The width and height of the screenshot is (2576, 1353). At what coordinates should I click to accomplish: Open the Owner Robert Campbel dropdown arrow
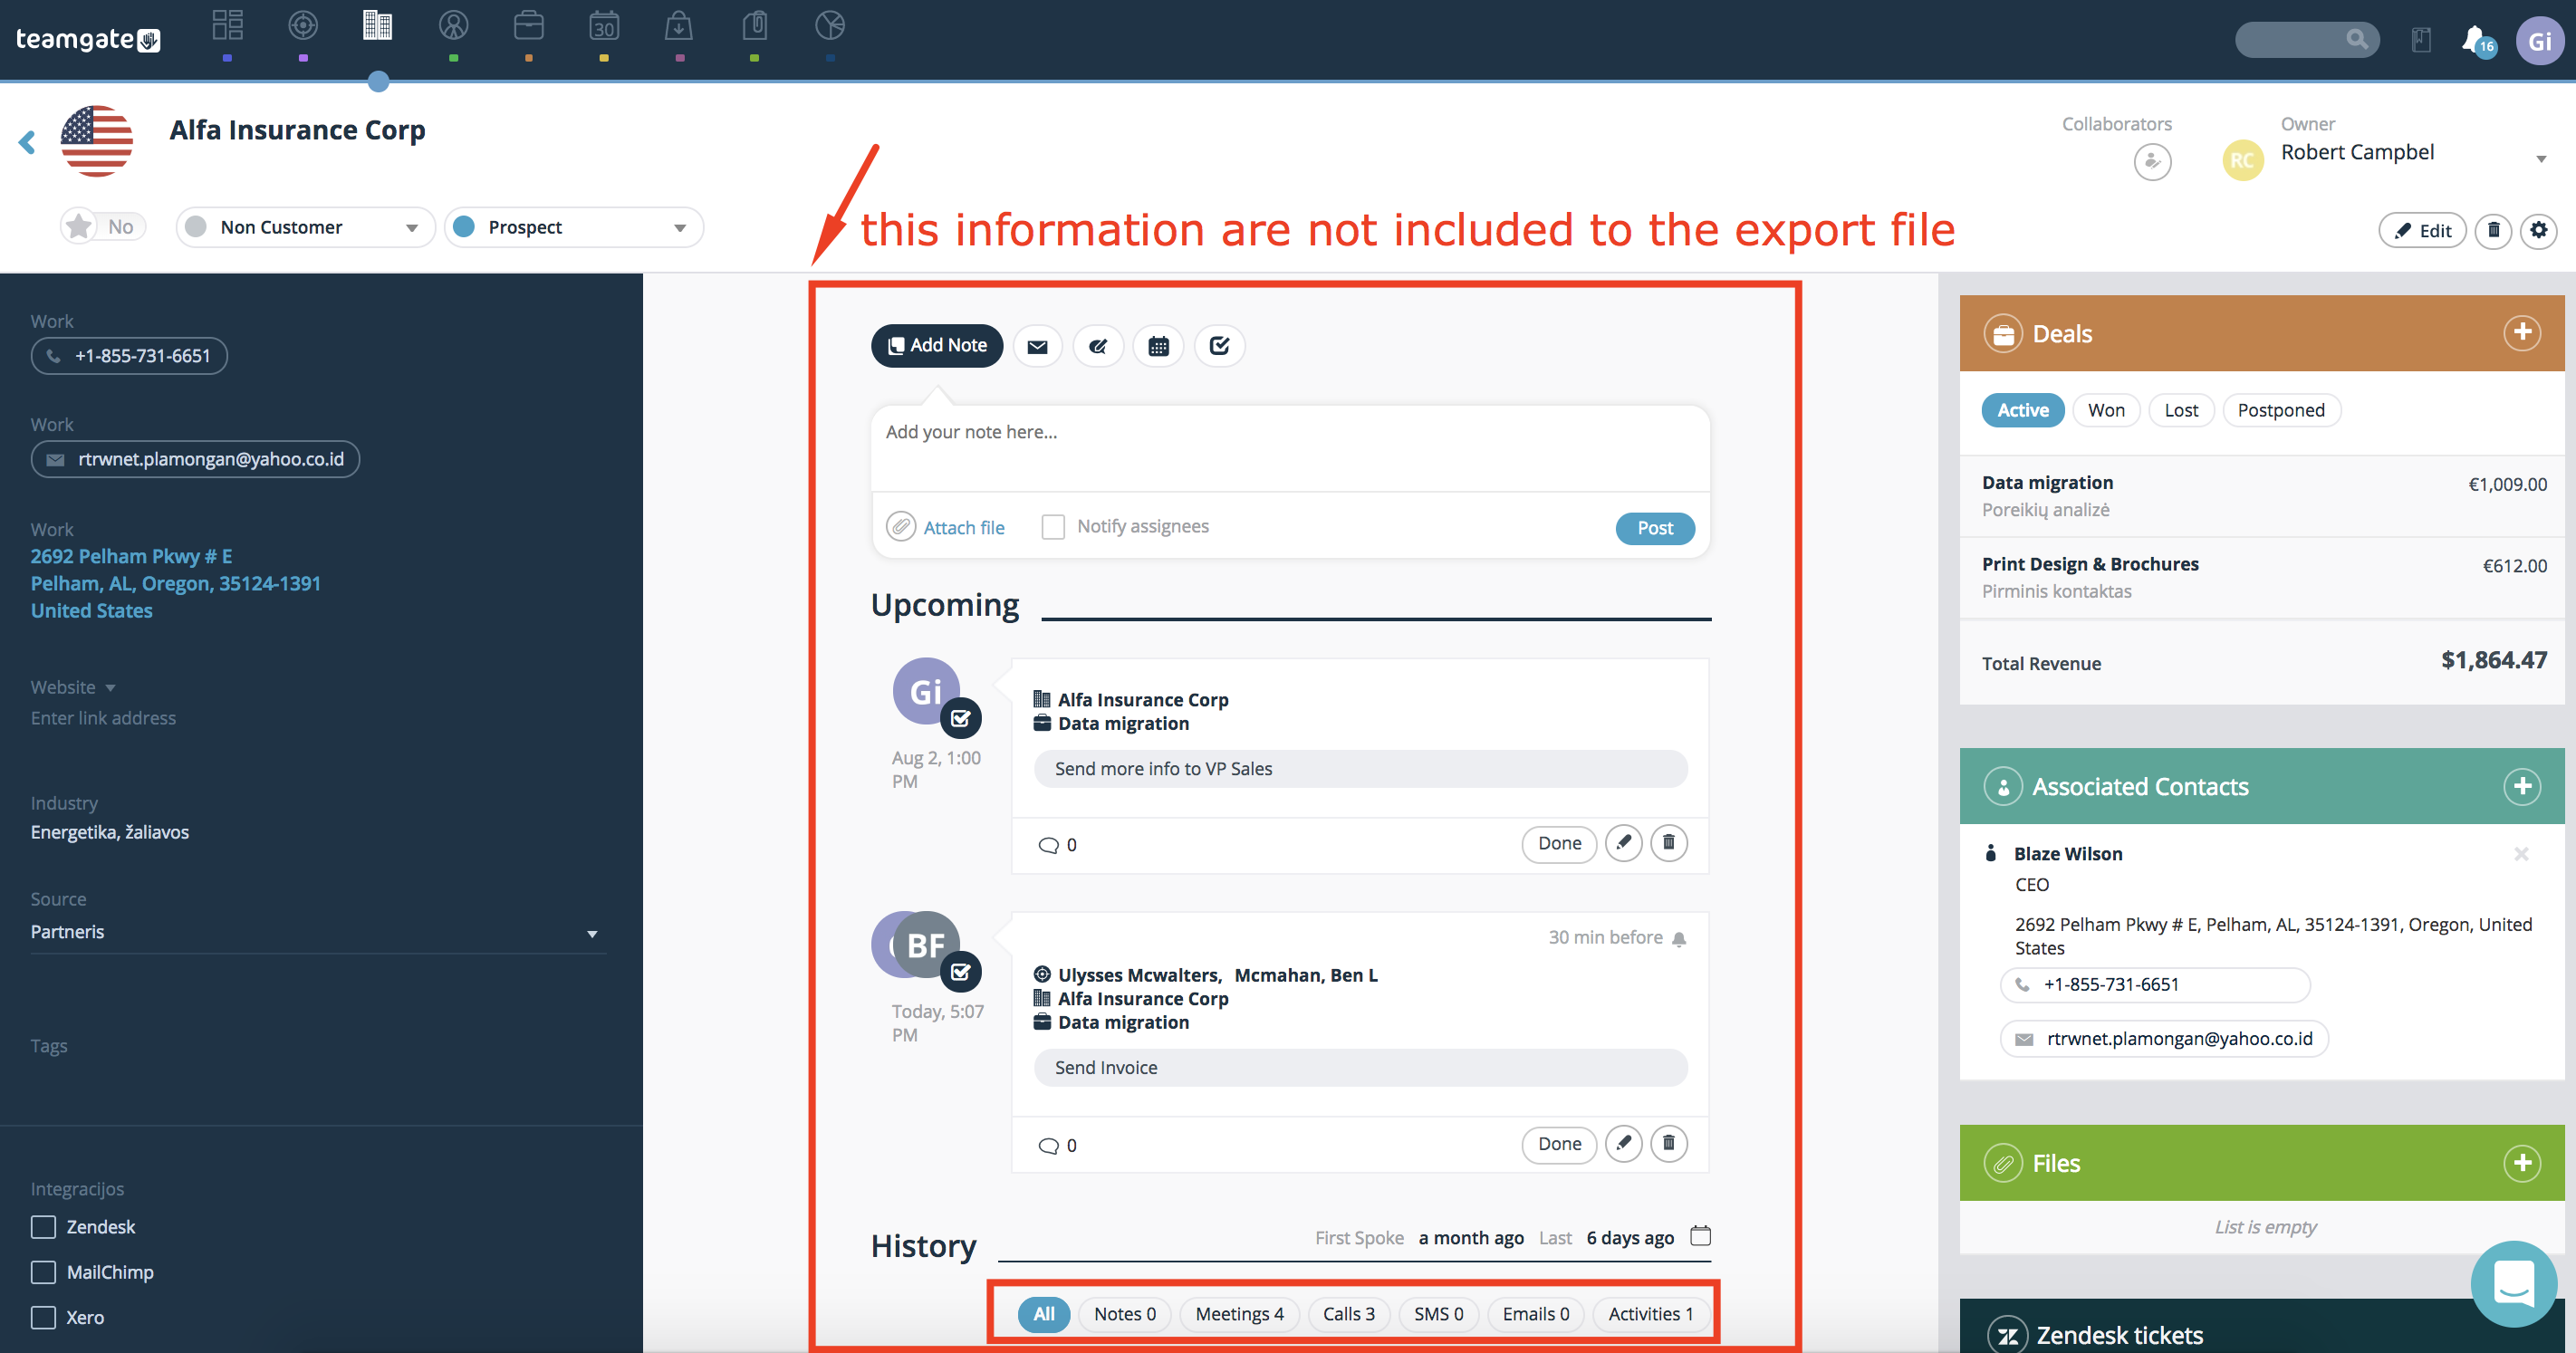click(x=2541, y=159)
